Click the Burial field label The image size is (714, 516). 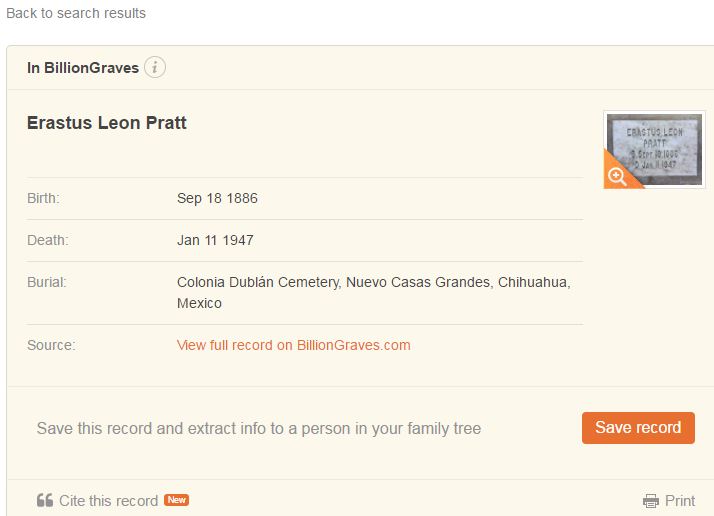coord(46,282)
